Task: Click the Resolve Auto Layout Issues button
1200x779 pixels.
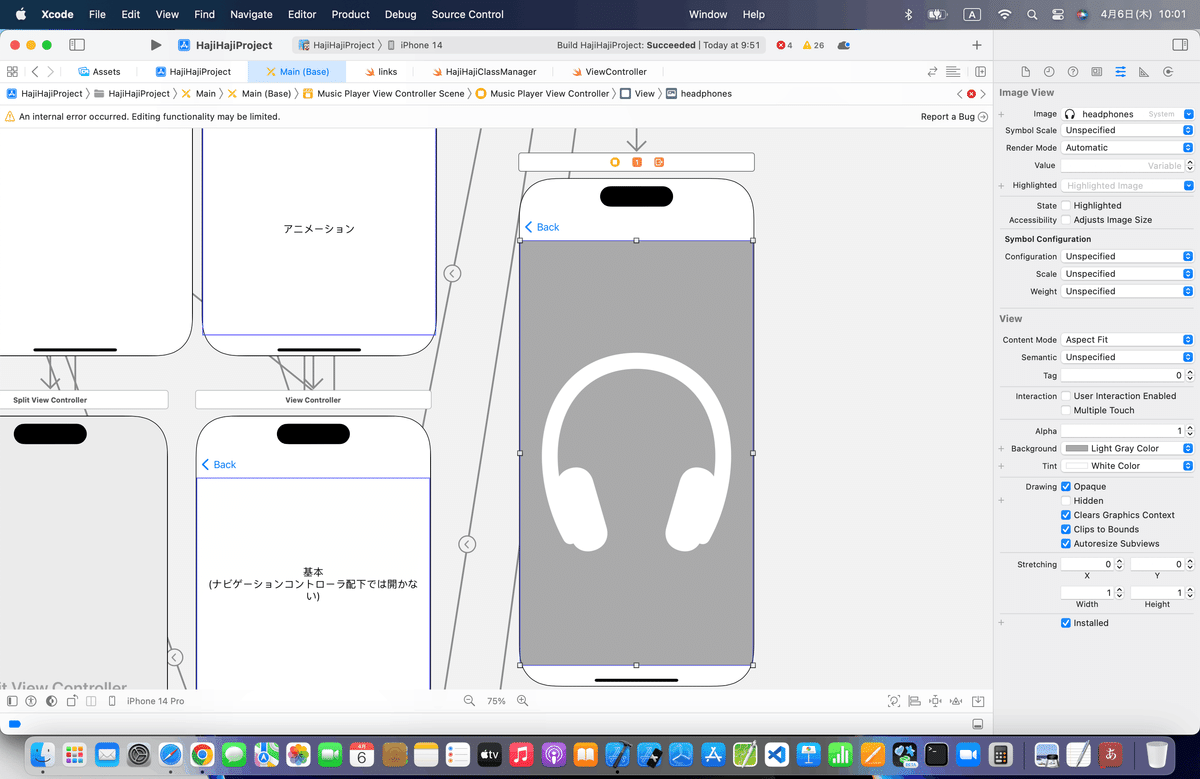Action: [957, 702]
